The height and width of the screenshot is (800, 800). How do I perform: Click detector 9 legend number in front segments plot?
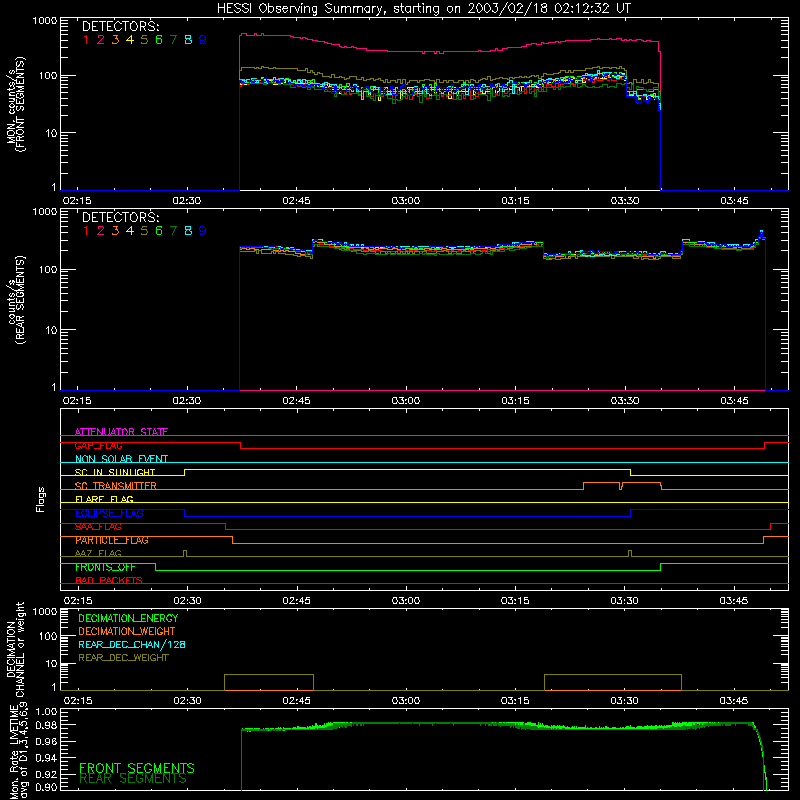[203, 39]
